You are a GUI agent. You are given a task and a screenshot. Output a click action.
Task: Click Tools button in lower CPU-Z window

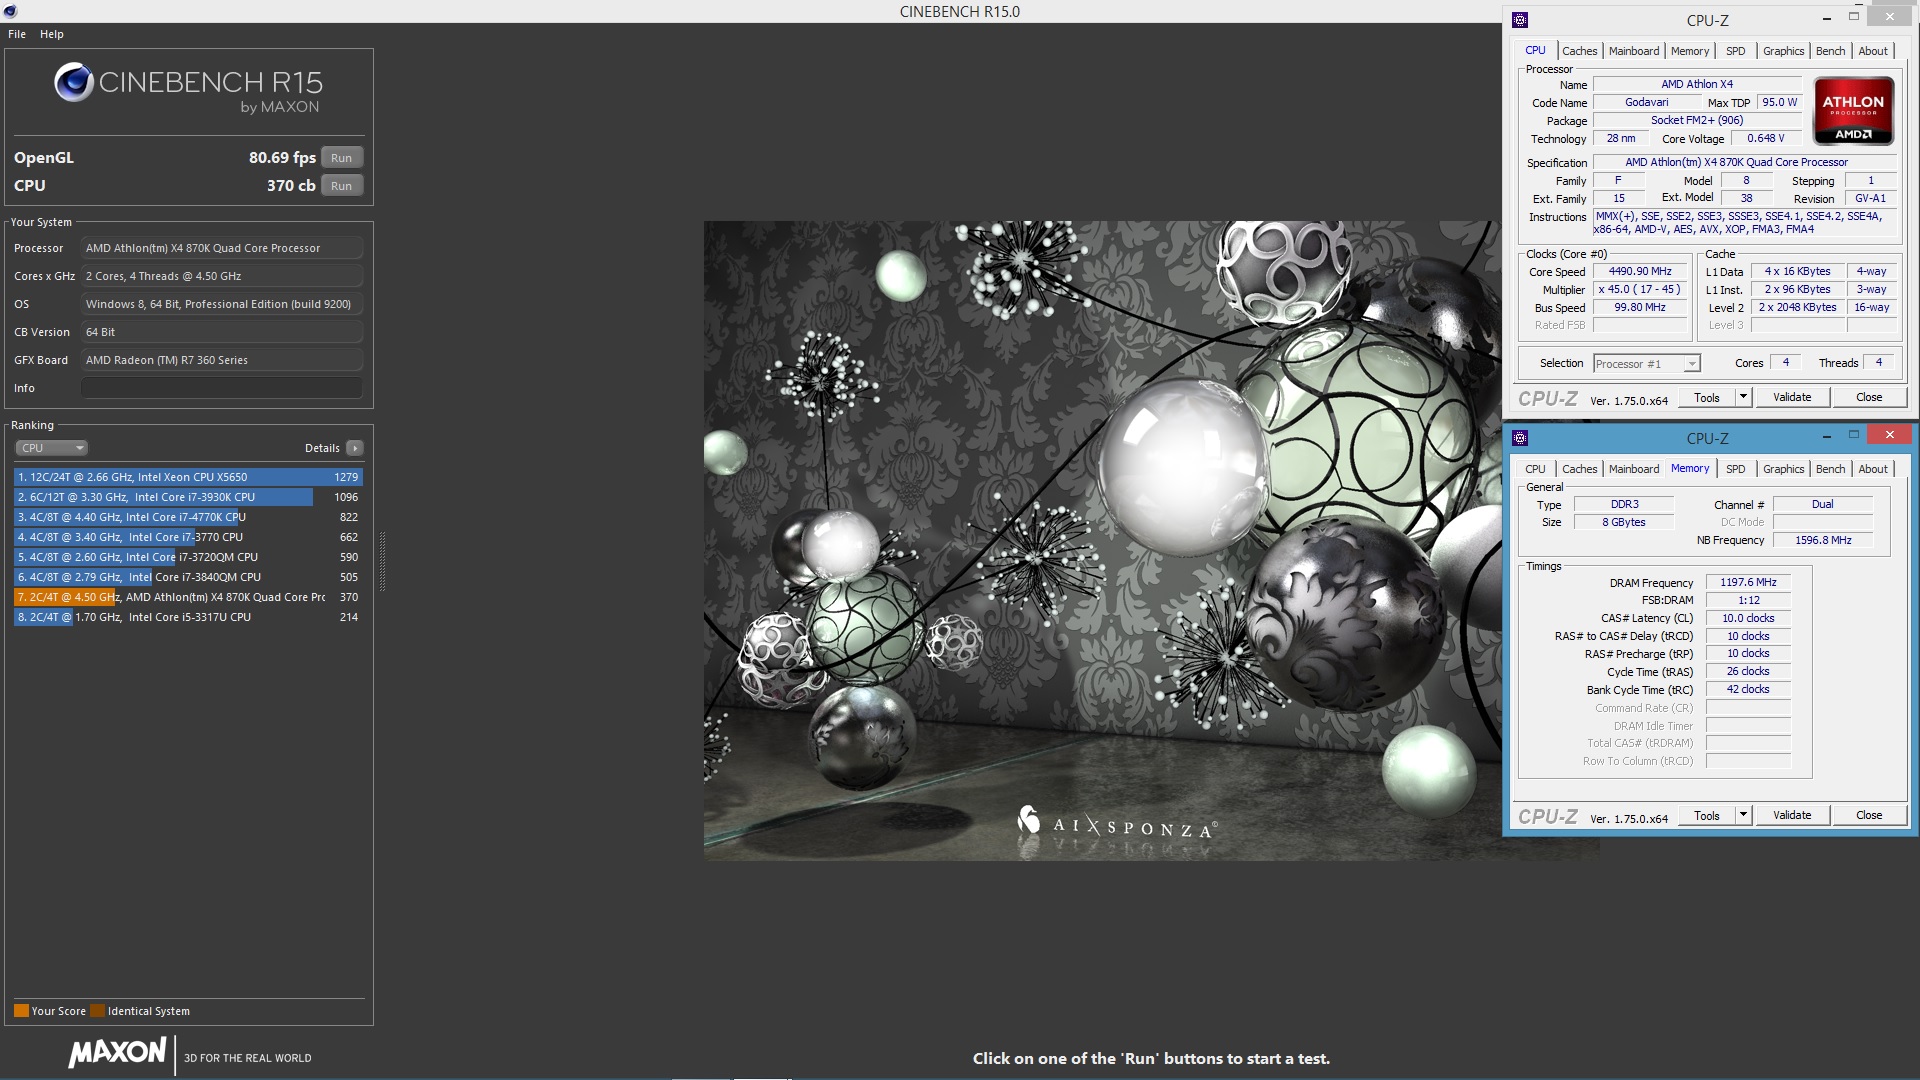pyautogui.click(x=1706, y=816)
